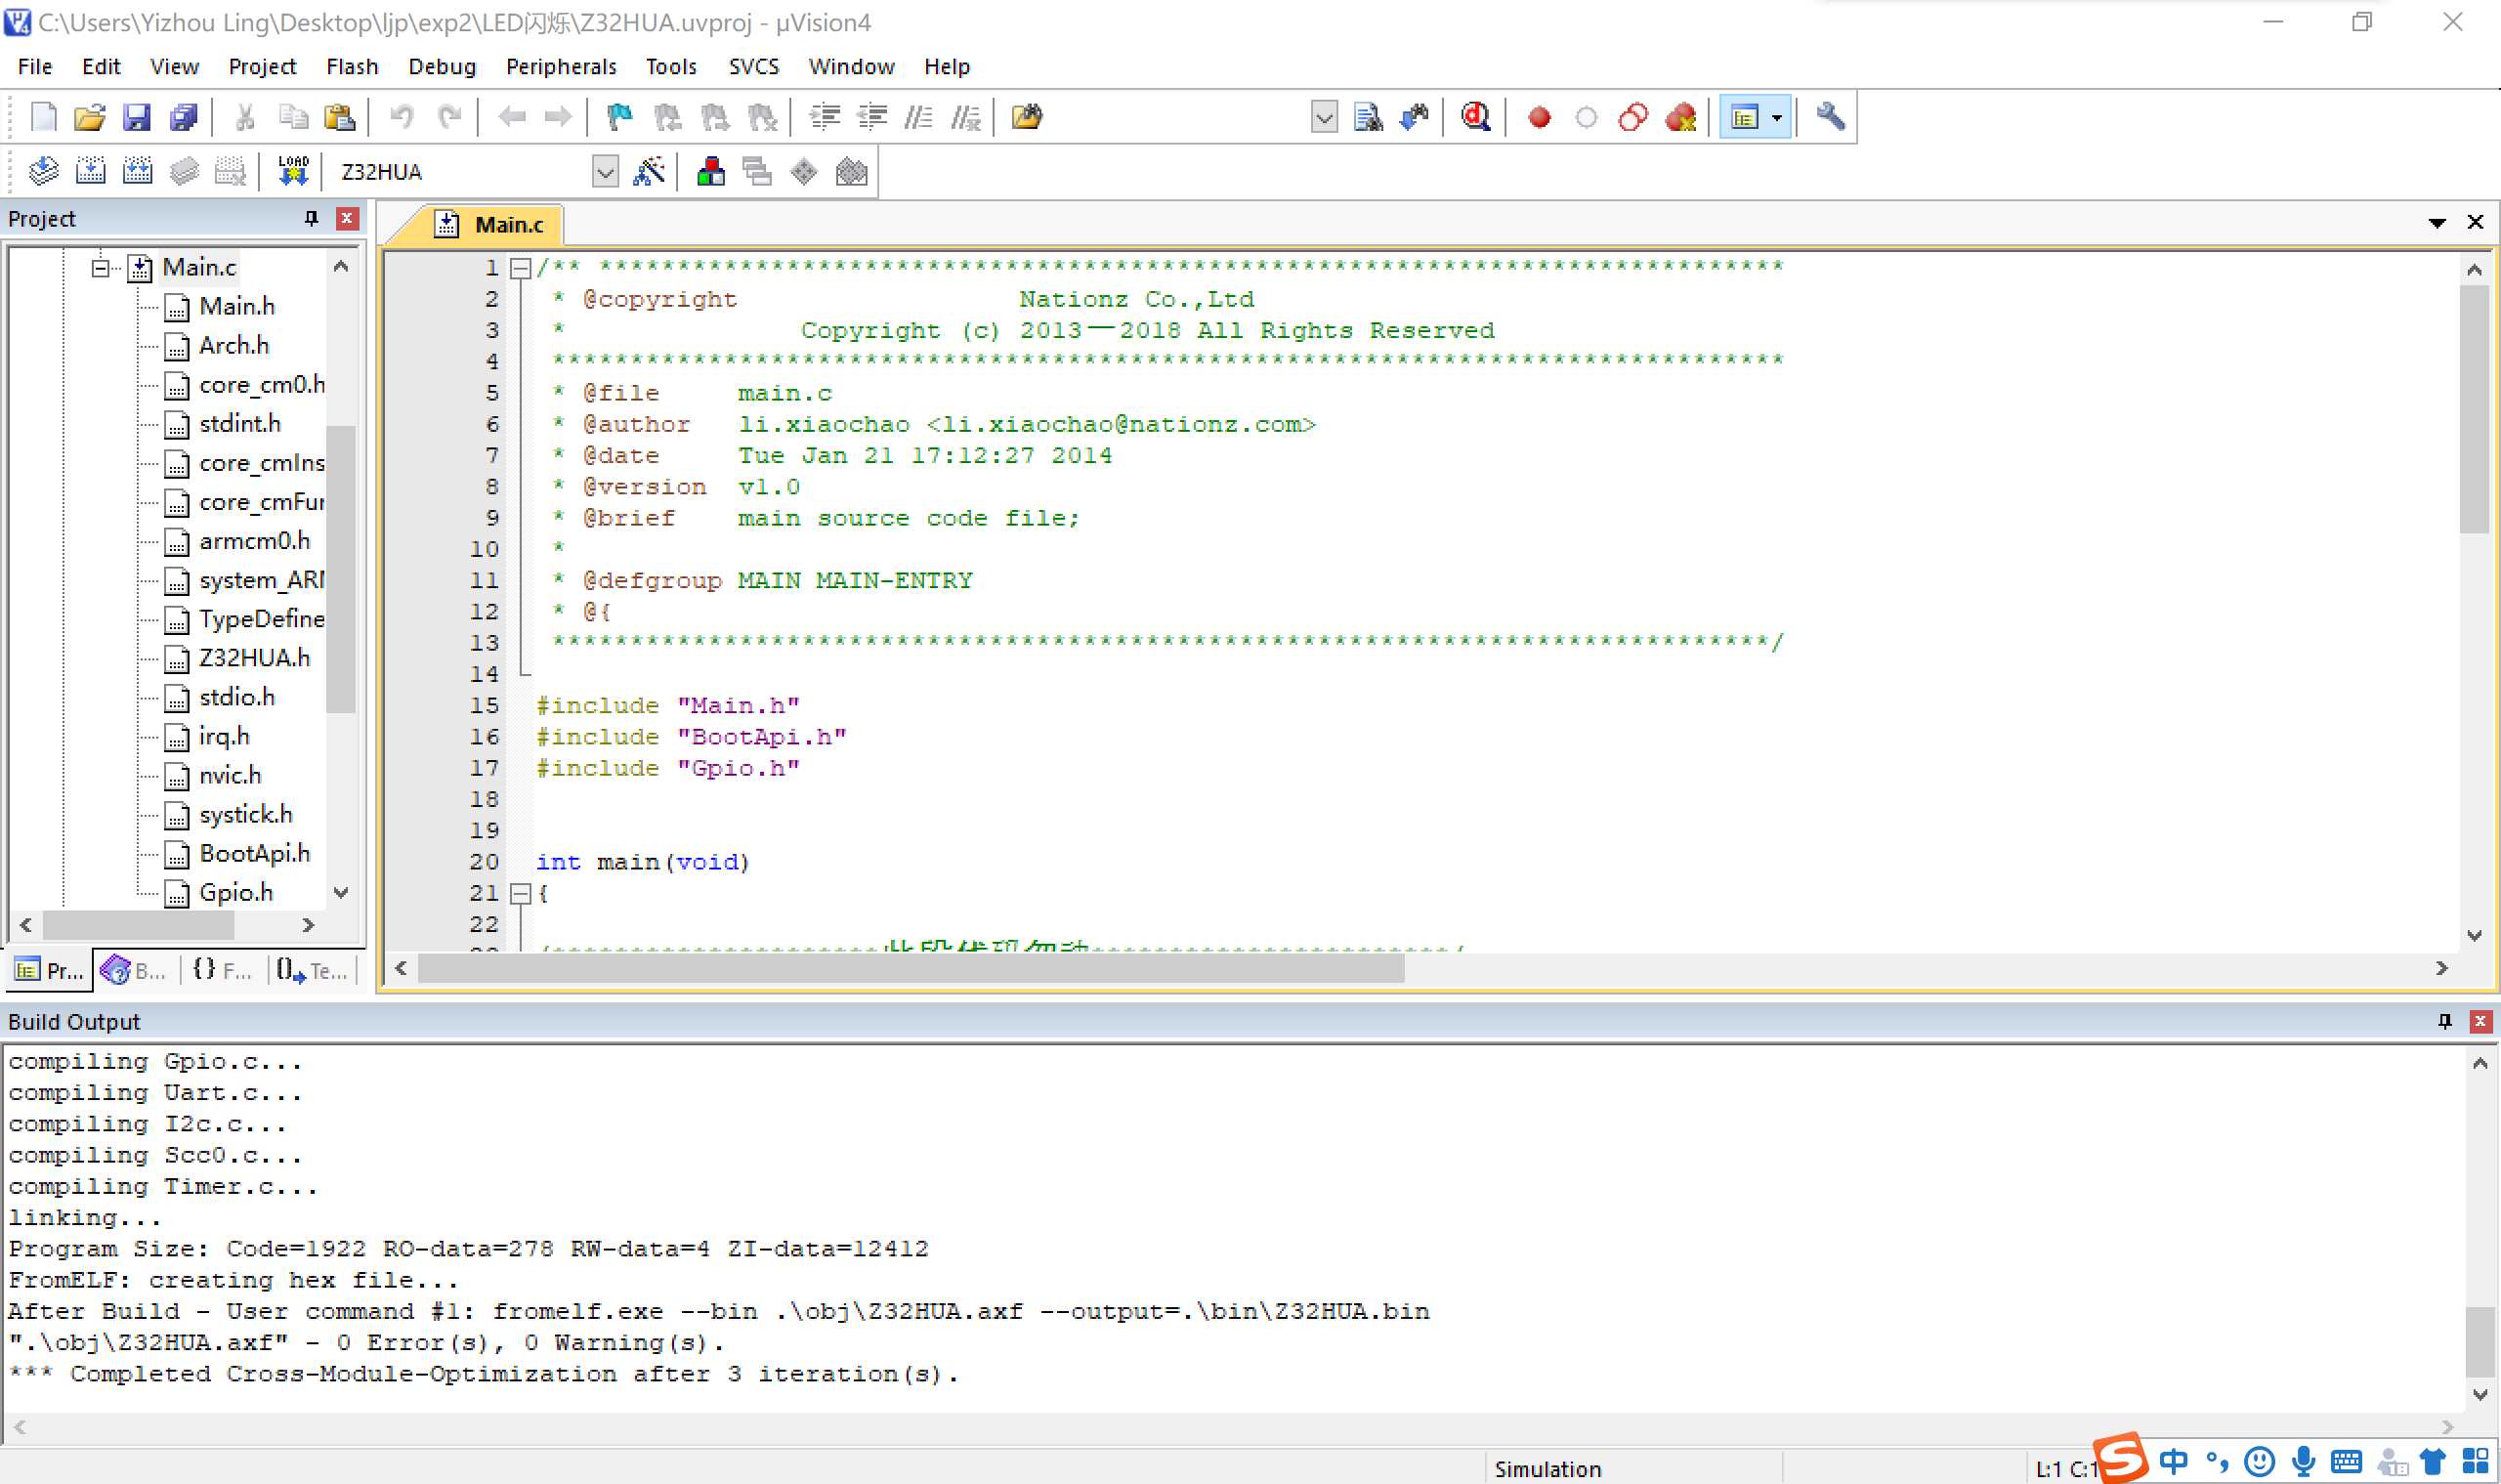Close the Main.c editor tab
This screenshot has width=2501, height=1484.
[x=2475, y=222]
